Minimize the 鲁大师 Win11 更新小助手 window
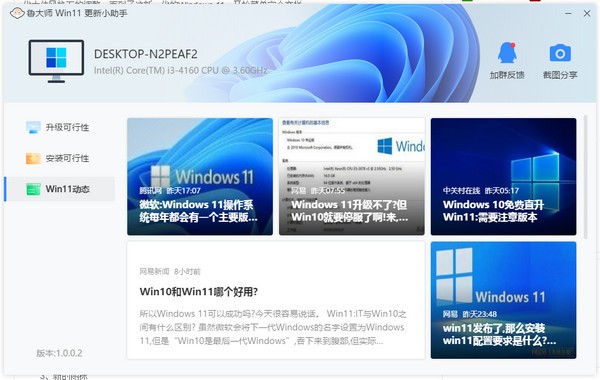Viewport: 600px width, 380px height. click(568, 13)
